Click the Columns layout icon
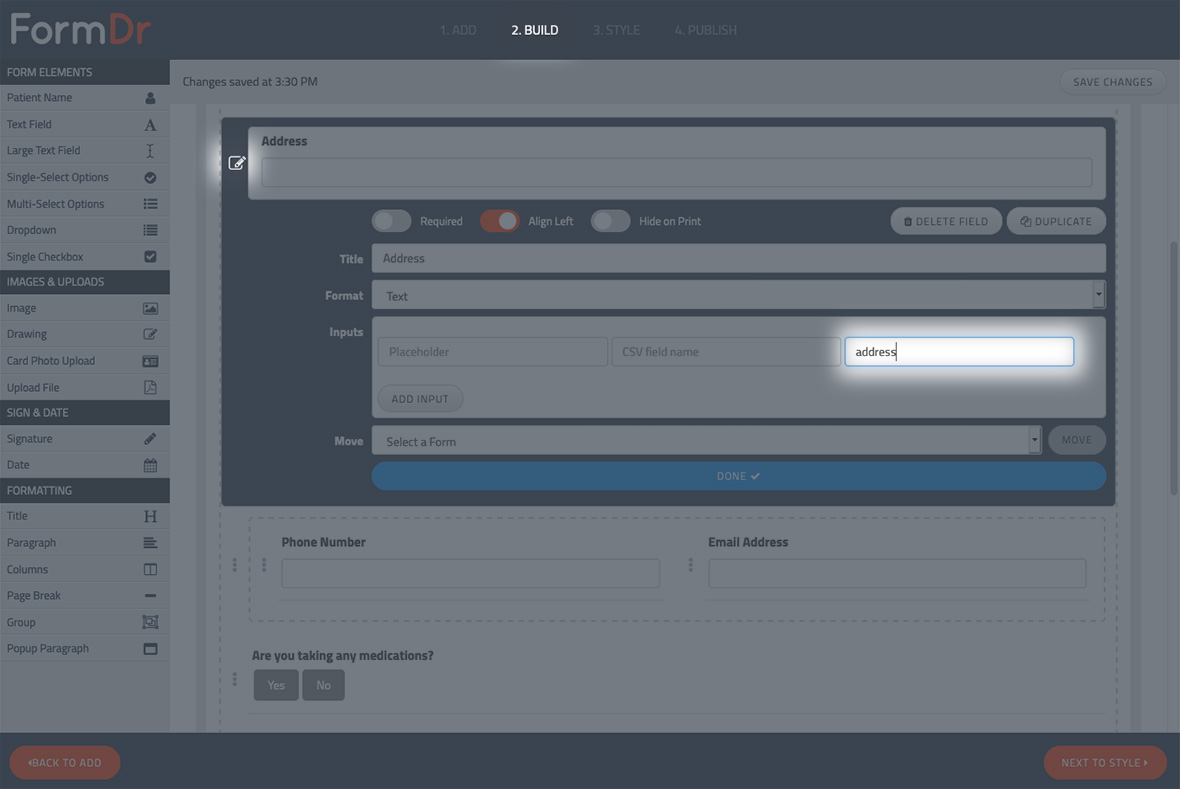 pos(151,570)
